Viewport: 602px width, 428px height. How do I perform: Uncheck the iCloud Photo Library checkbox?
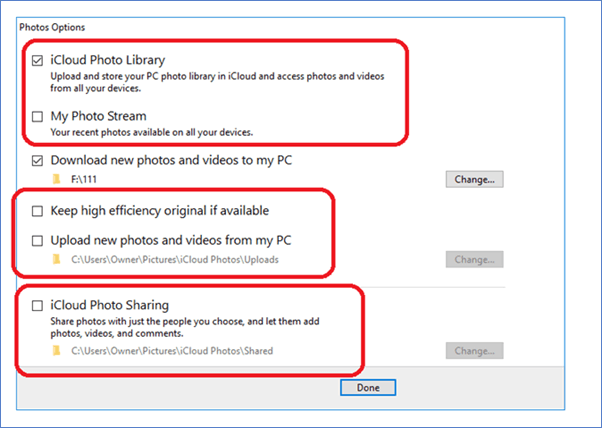pos(38,61)
